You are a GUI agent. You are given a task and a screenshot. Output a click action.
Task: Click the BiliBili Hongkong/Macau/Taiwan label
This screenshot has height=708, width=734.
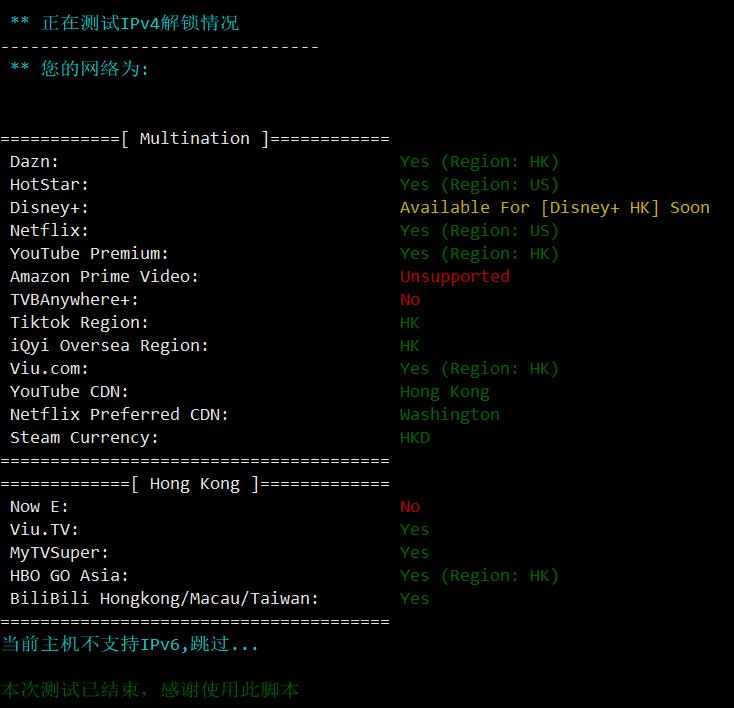point(165,598)
